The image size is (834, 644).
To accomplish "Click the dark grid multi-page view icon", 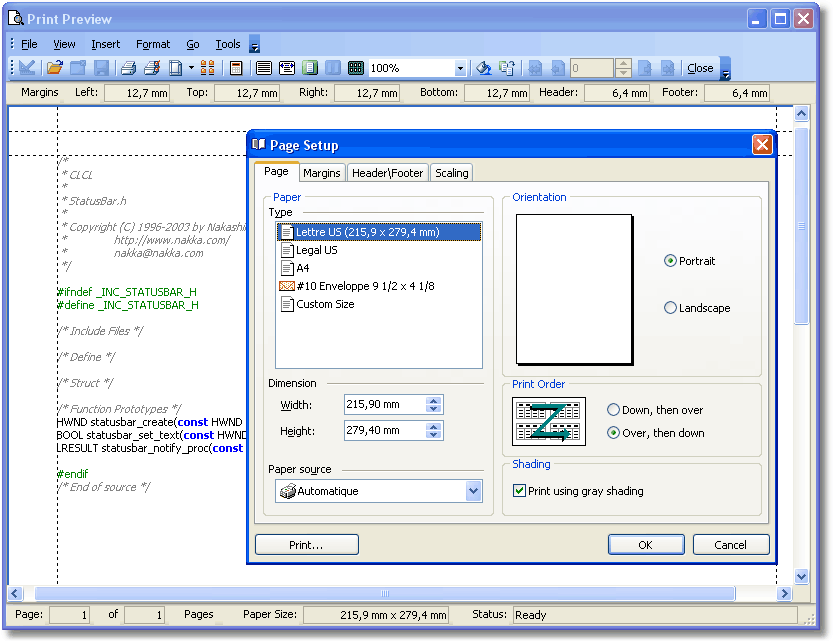I will click(x=355, y=68).
